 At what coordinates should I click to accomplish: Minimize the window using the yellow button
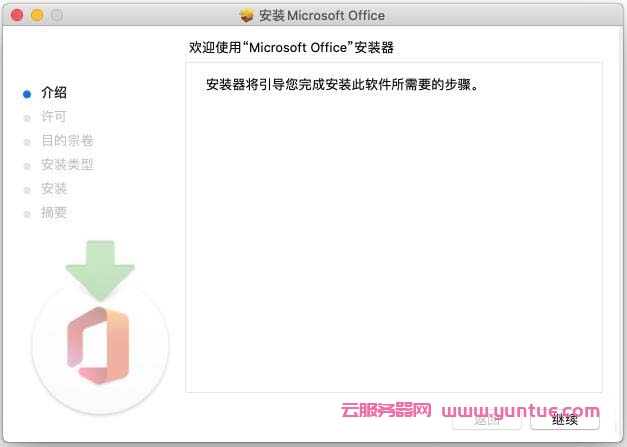37,16
